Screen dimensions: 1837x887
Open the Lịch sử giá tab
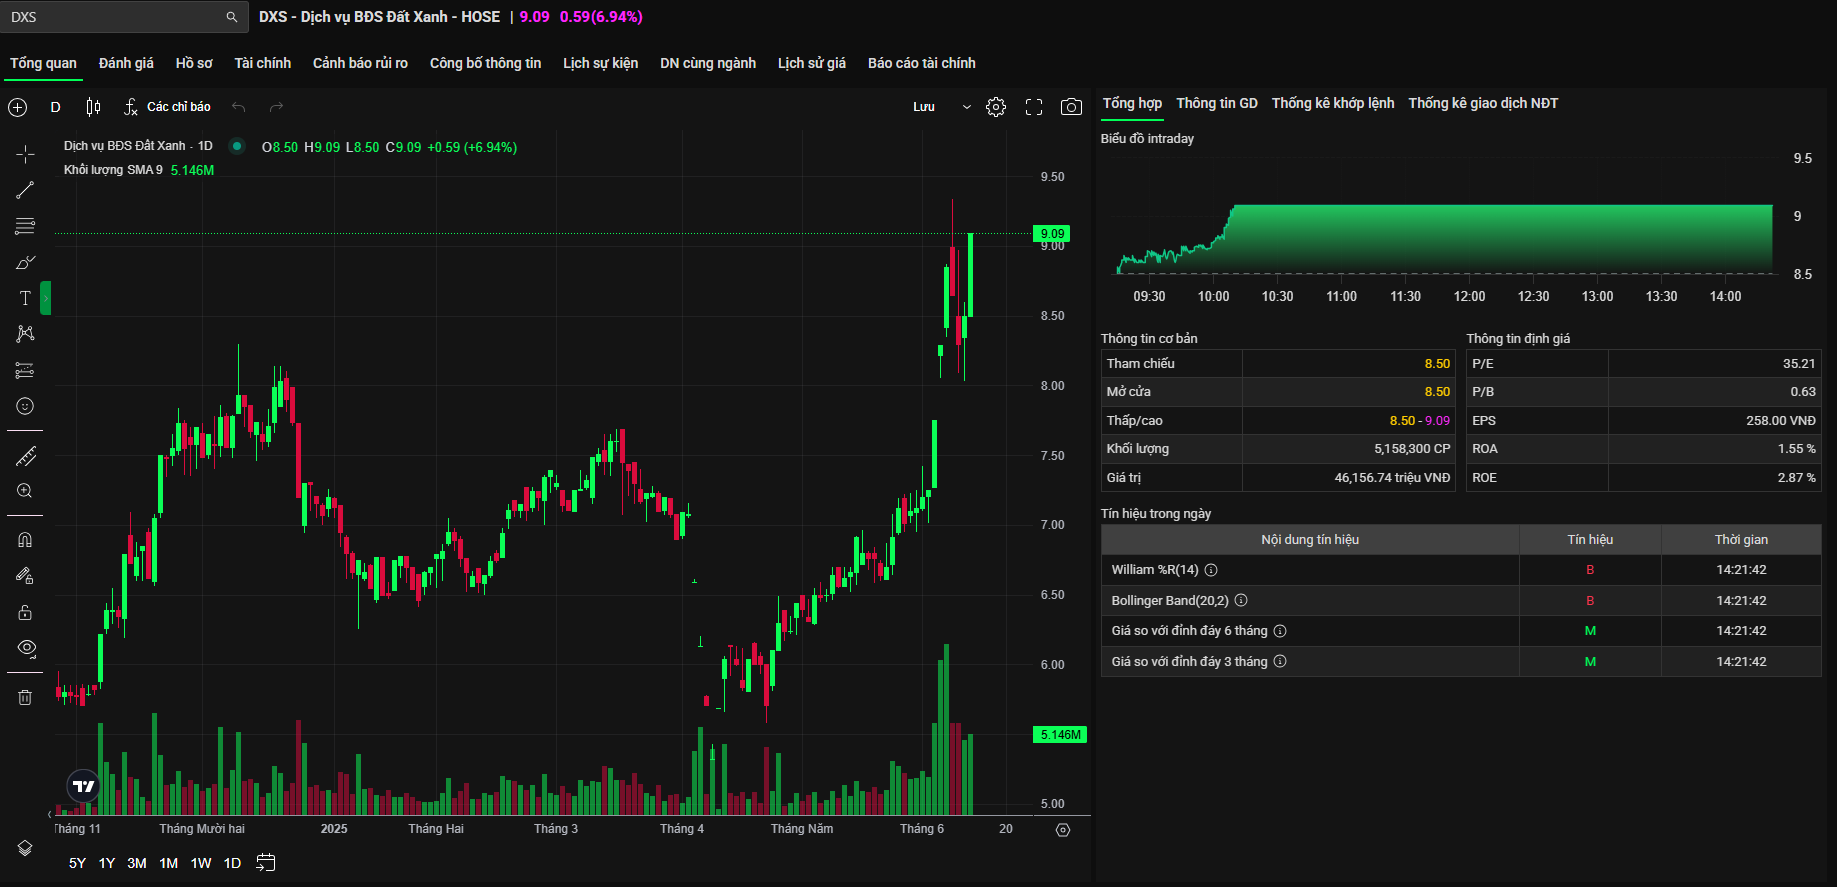pos(812,63)
